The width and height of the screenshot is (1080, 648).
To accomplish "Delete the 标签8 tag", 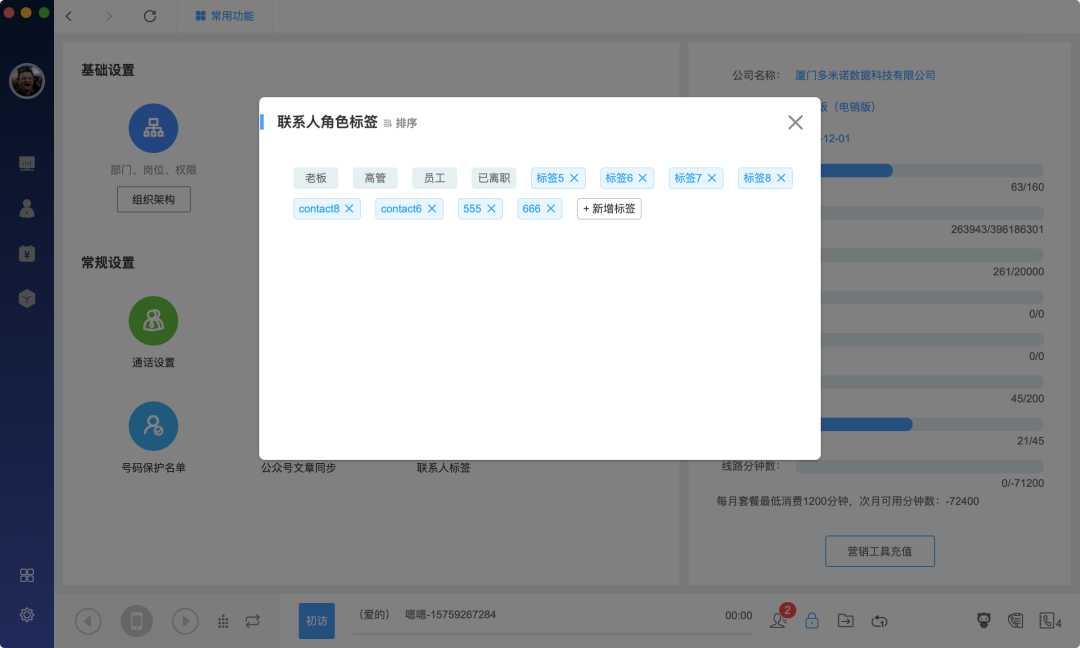I will [781, 178].
